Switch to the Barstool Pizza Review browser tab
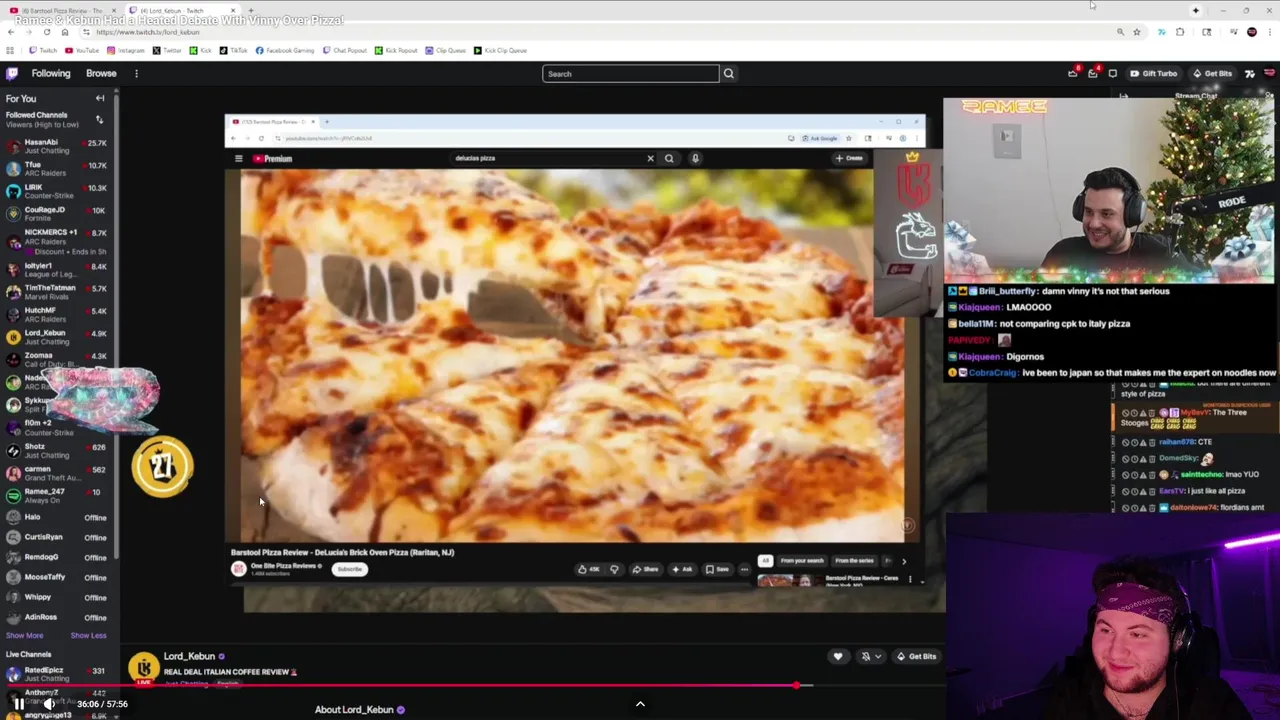Screen dimensions: 1280x720 click(64, 10)
